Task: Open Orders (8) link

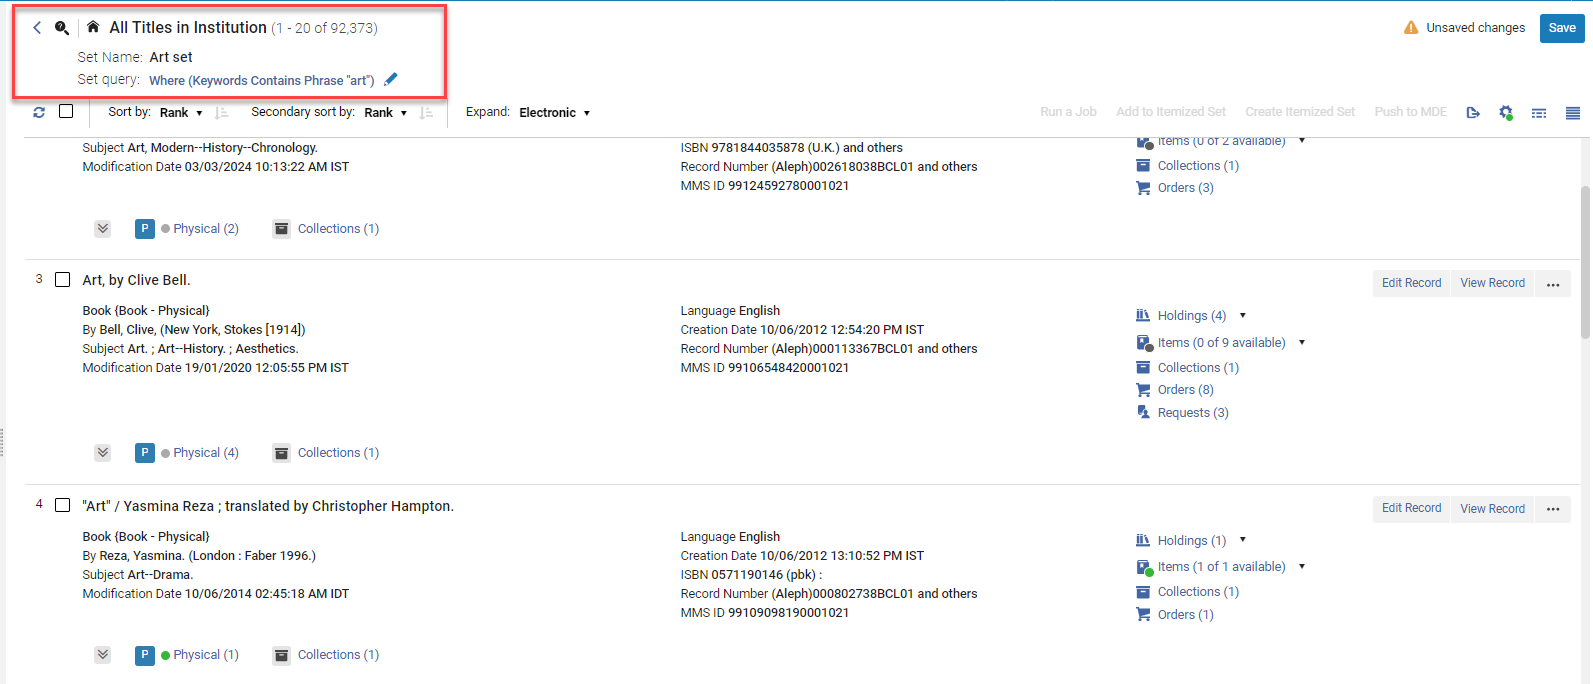Action: (x=1185, y=390)
